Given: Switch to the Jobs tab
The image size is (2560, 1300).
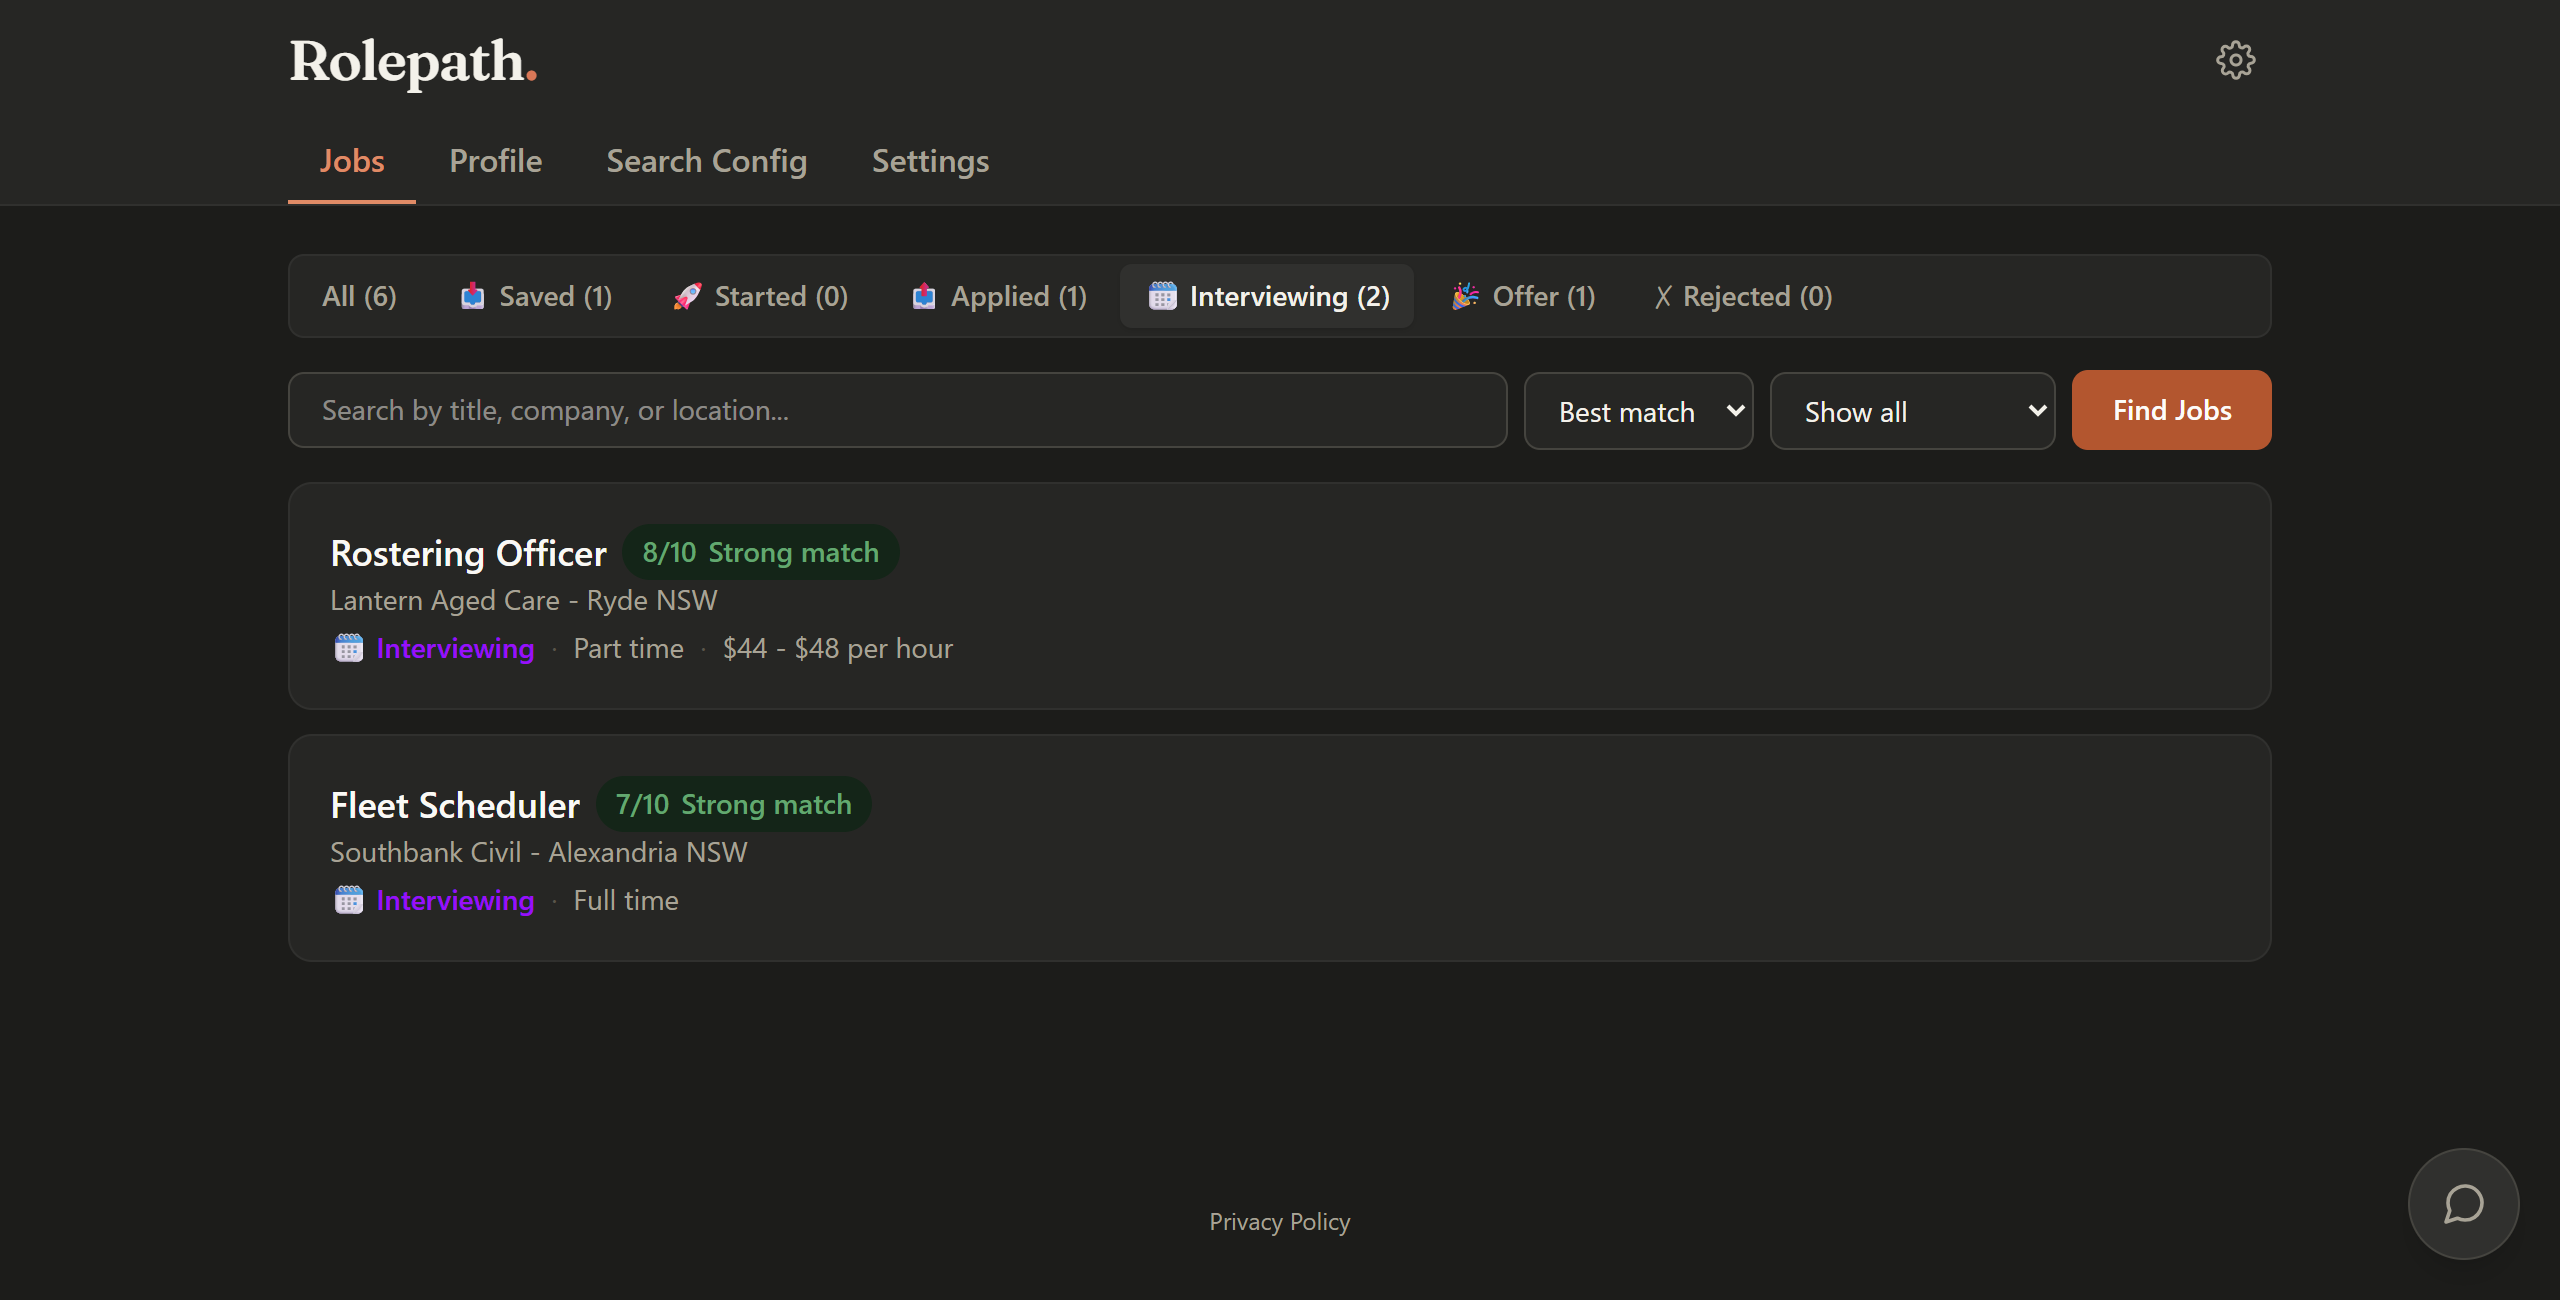Looking at the screenshot, I should pyautogui.click(x=352, y=161).
